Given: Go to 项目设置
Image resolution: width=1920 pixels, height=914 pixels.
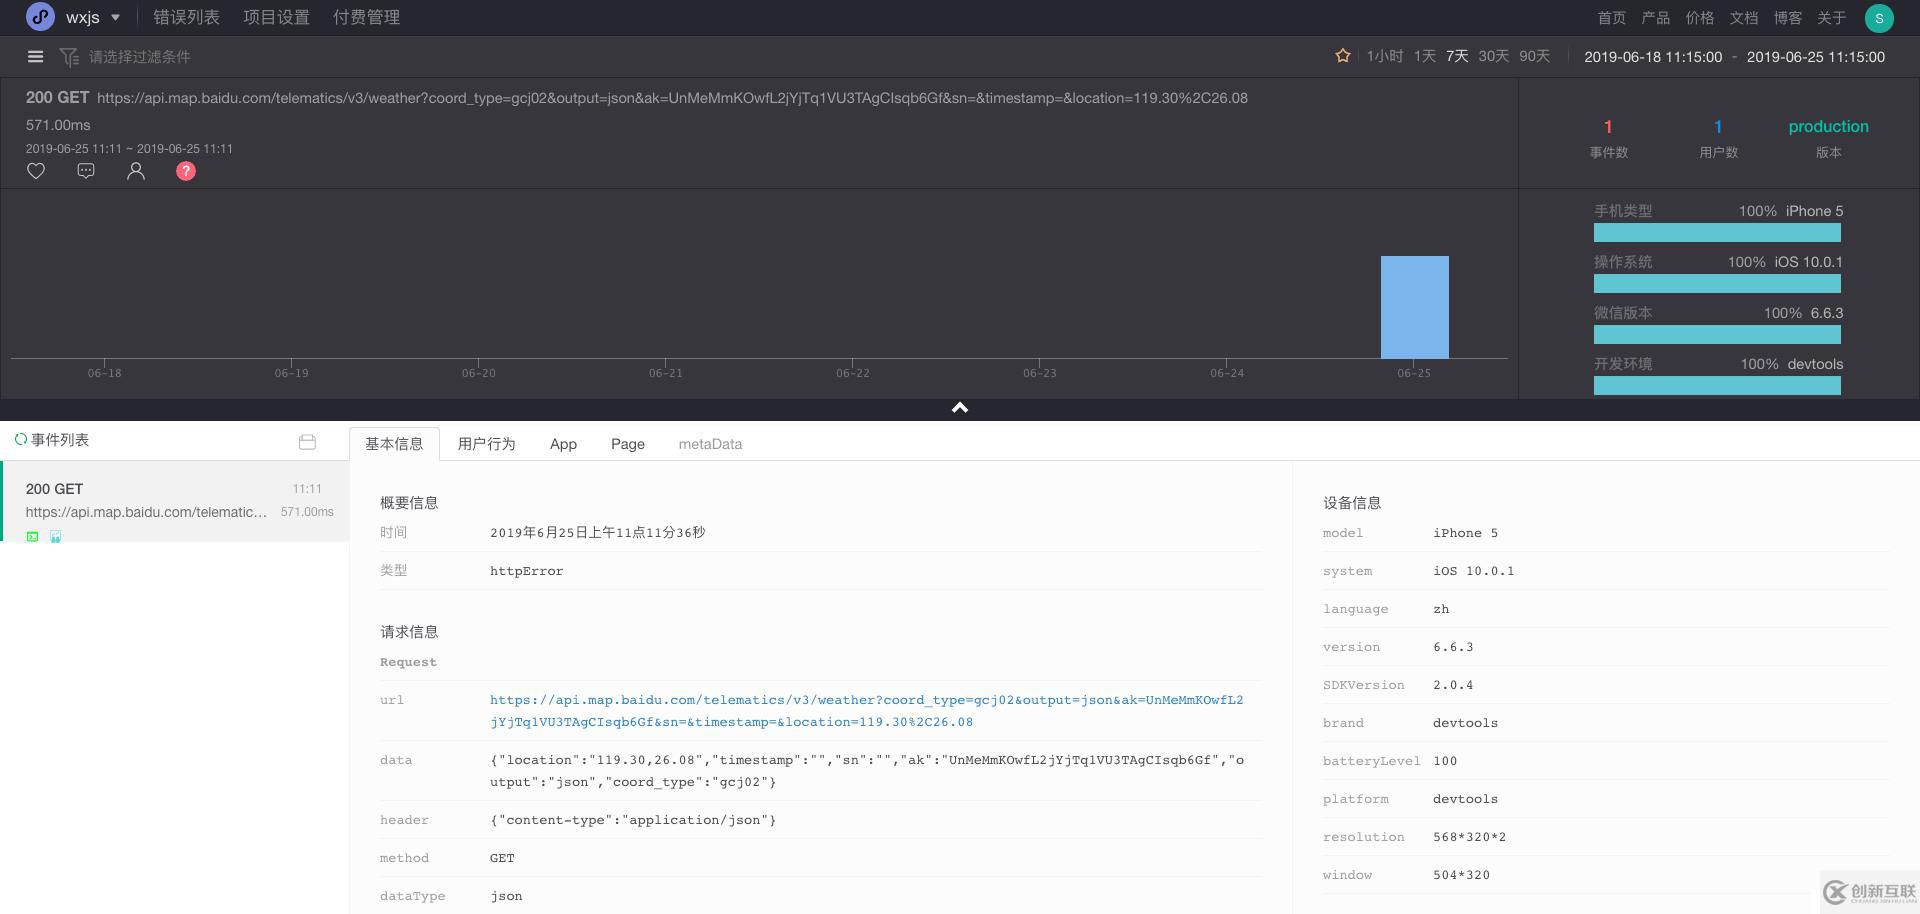Looking at the screenshot, I should tap(276, 17).
